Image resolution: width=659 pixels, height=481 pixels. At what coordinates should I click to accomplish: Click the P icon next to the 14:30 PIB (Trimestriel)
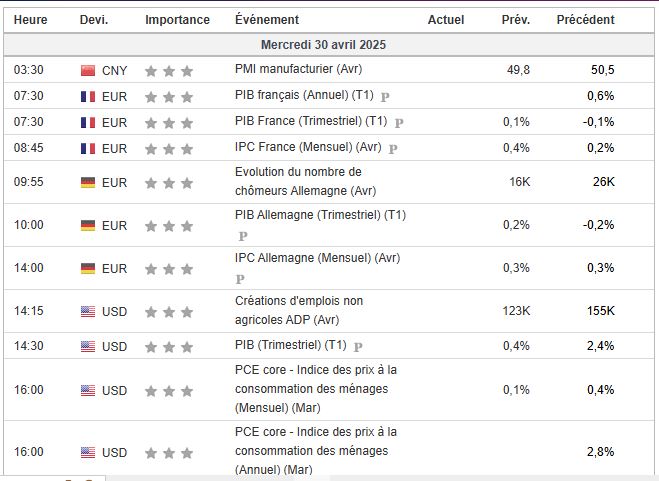coord(357,347)
